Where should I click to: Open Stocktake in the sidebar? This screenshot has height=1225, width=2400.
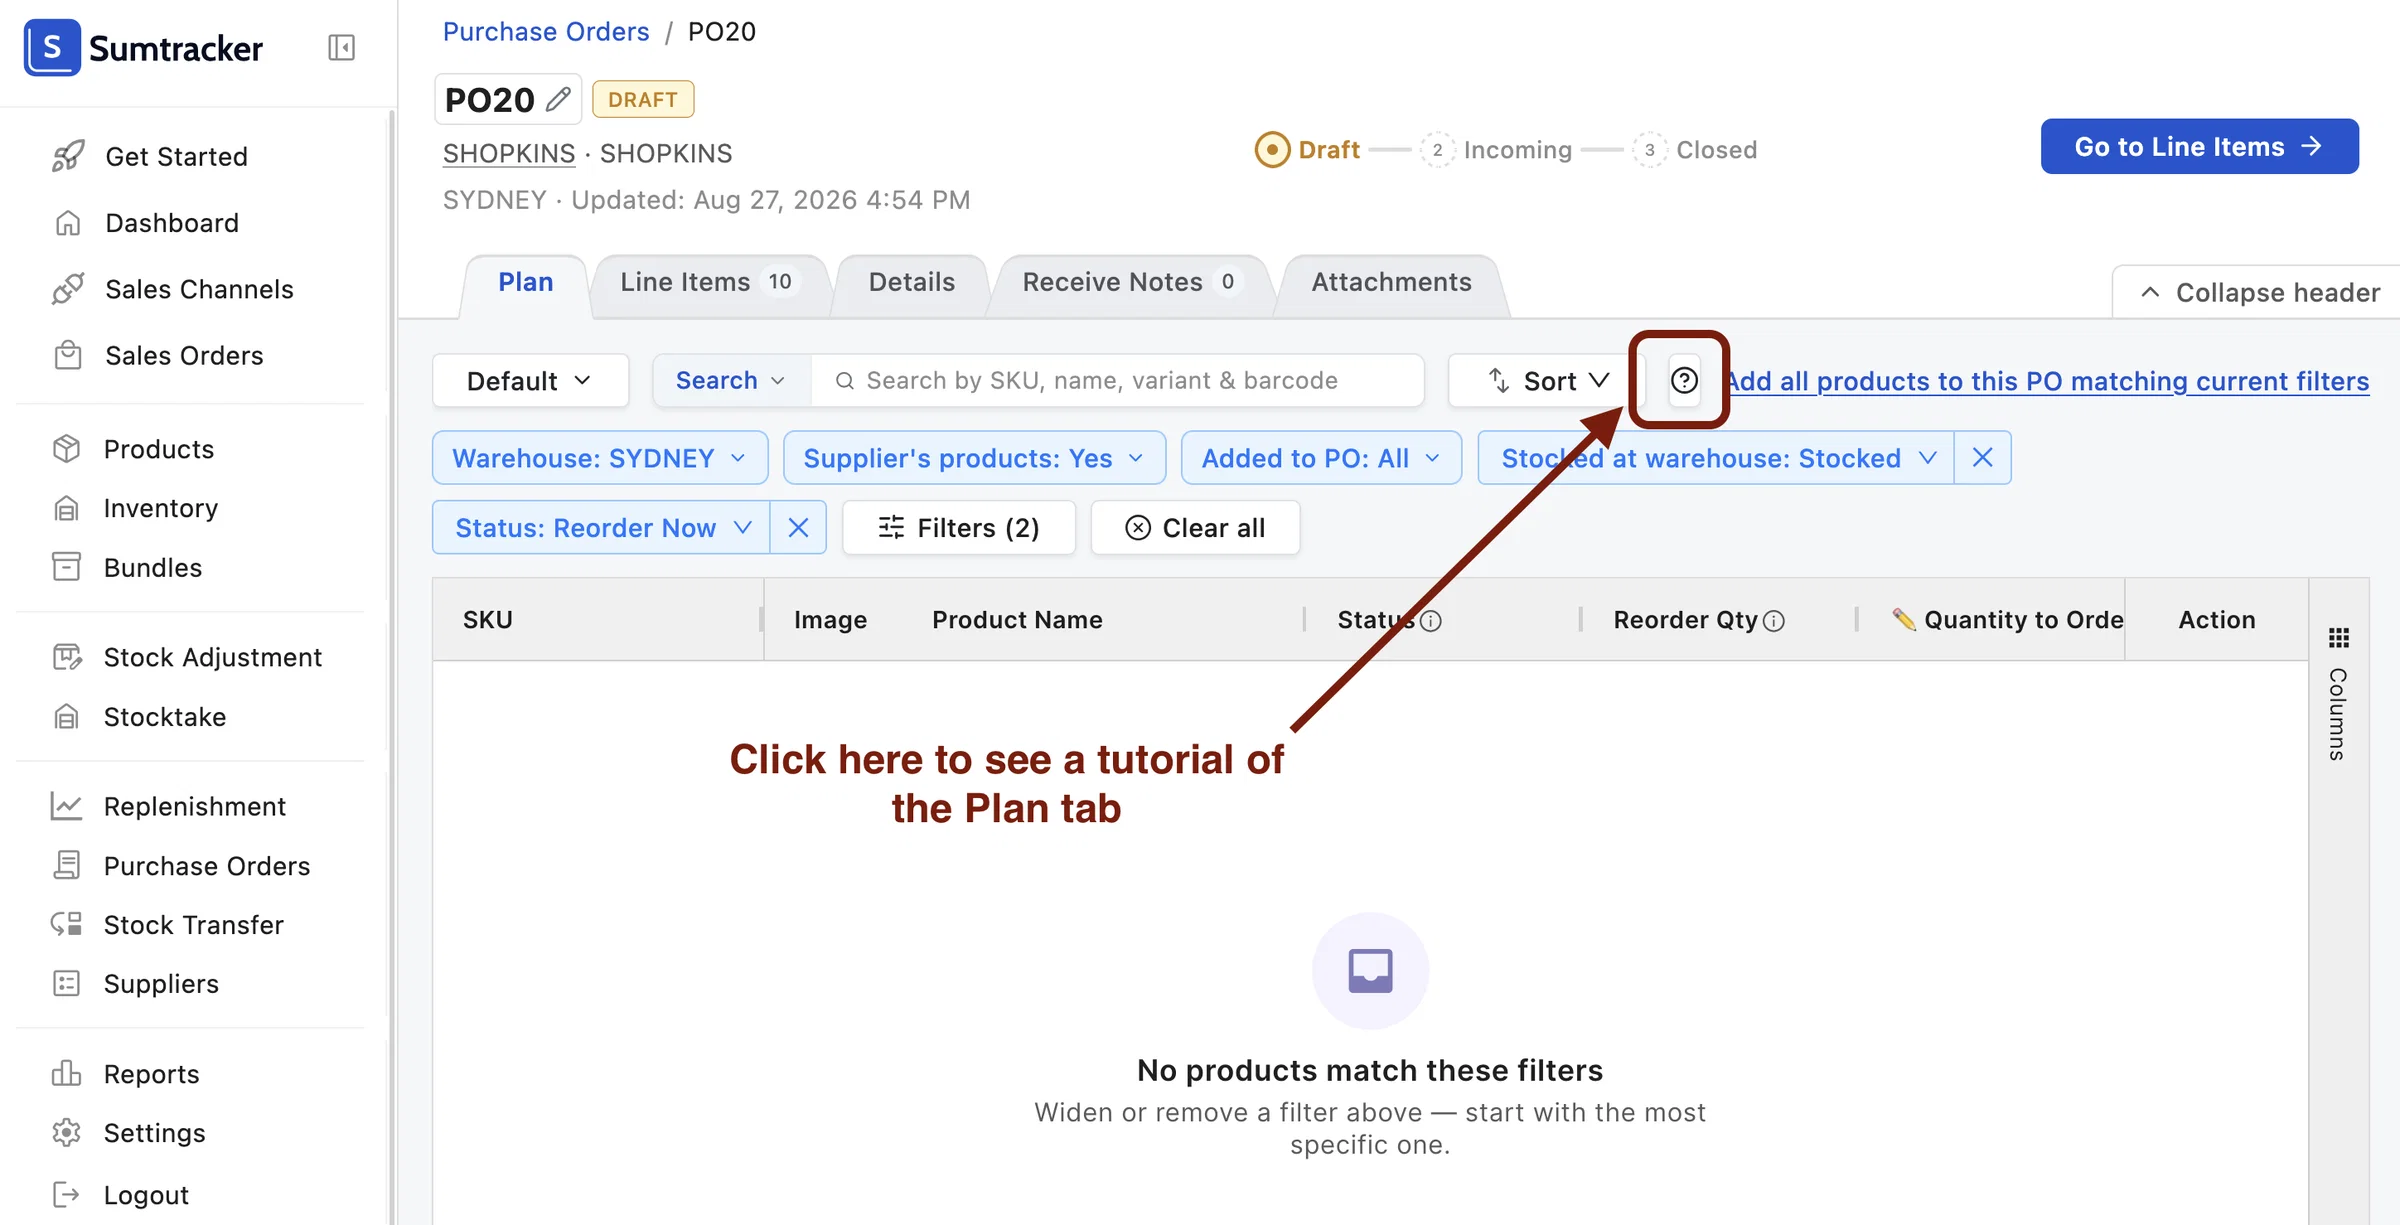pyautogui.click(x=164, y=717)
